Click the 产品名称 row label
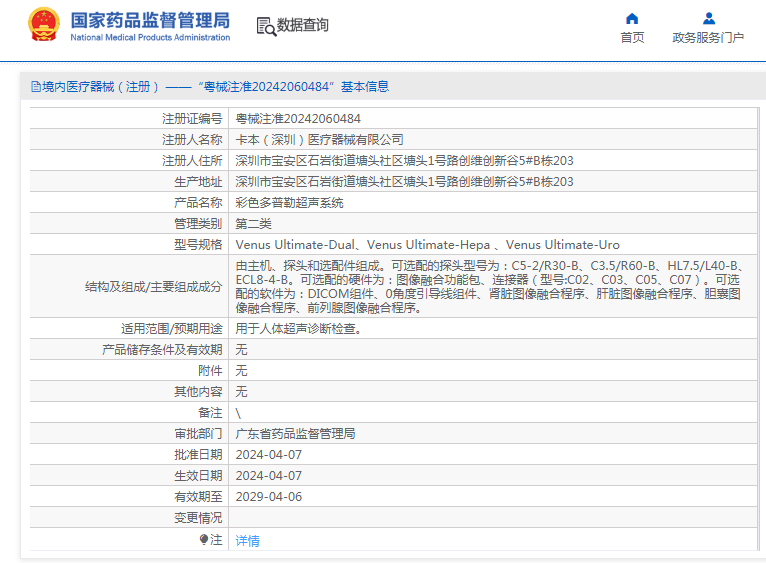766x563 pixels. click(x=198, y=203)
